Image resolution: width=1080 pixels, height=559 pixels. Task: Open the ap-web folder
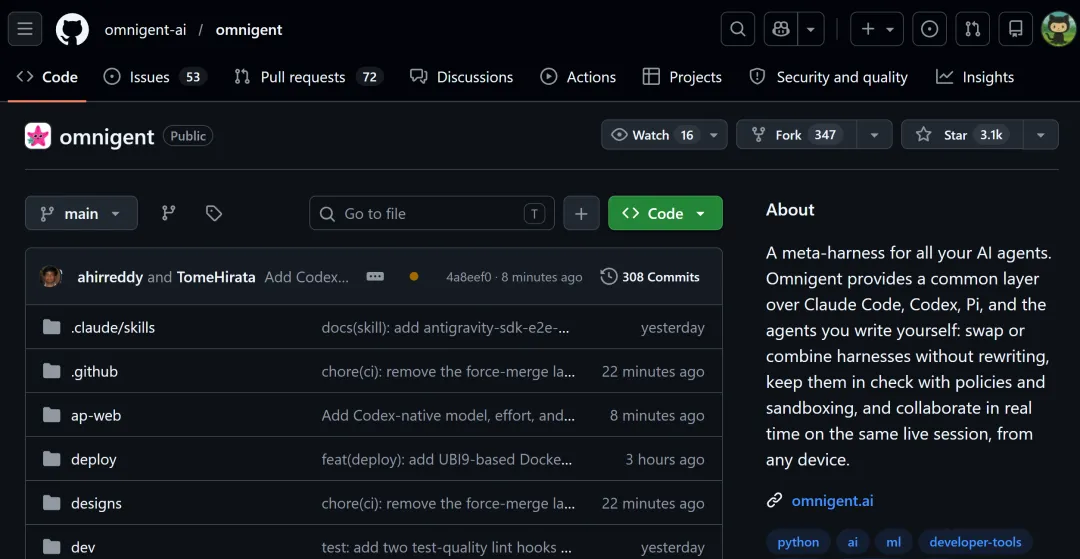pos(96,416)
